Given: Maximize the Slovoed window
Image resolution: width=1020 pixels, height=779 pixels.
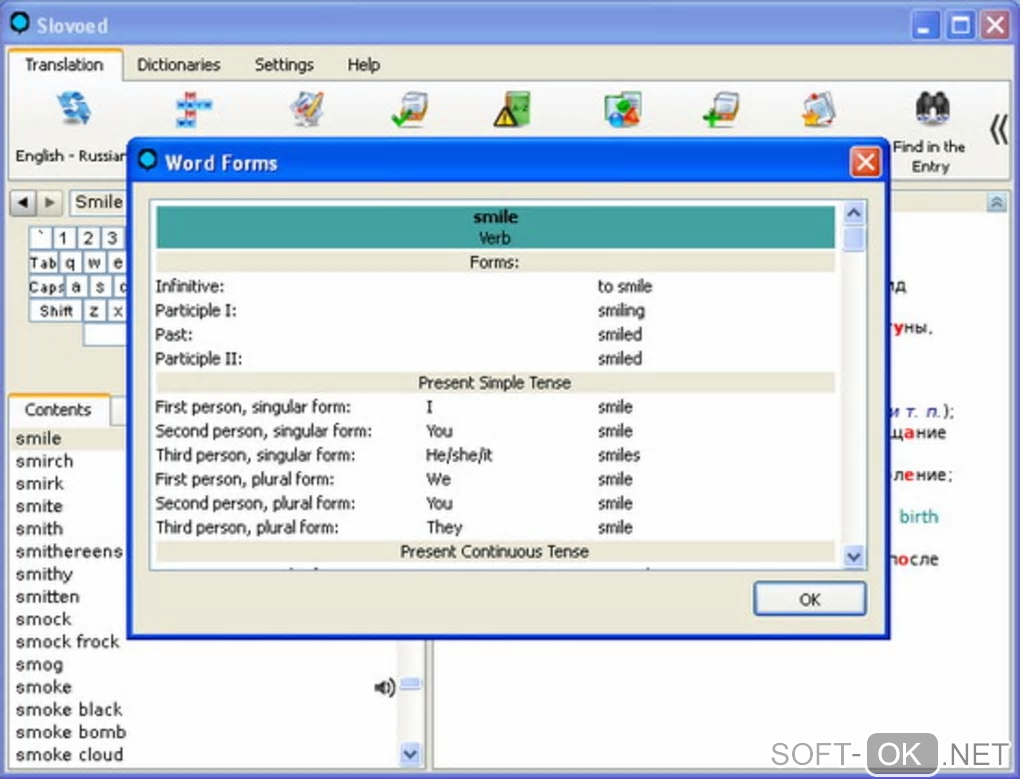Looking at the screenshot, I should pos(960,26).
